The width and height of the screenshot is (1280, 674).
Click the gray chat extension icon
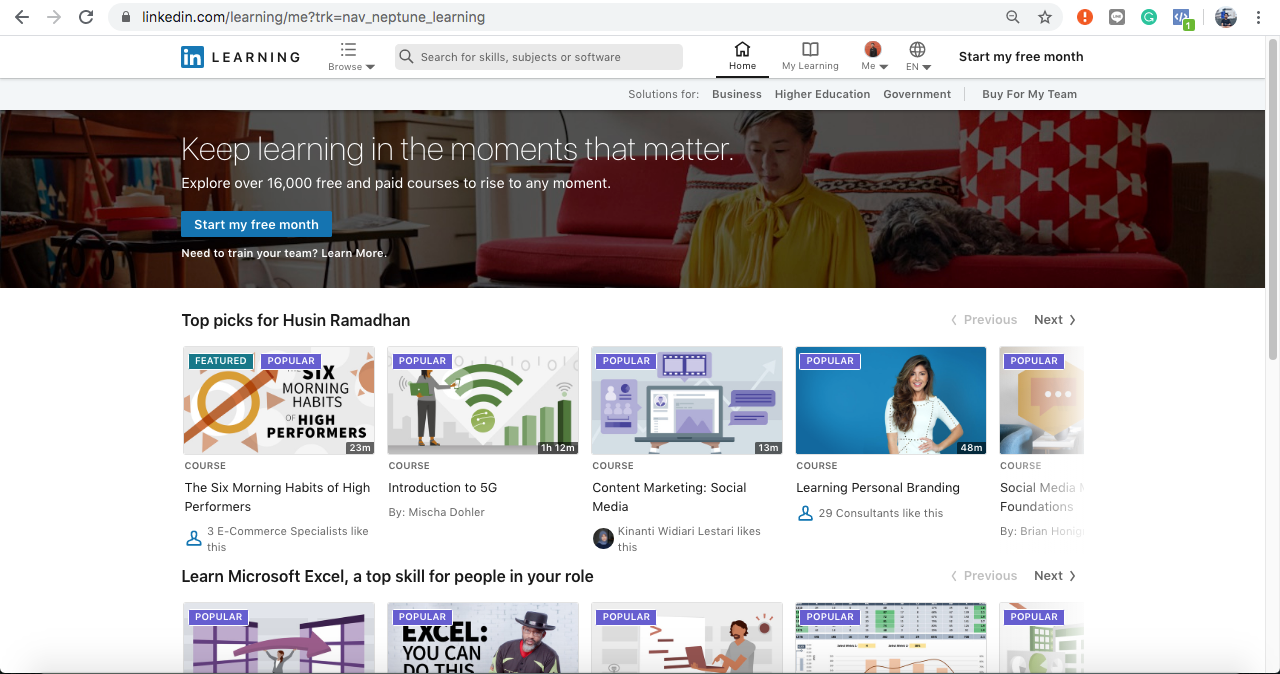pos(1117,17)
